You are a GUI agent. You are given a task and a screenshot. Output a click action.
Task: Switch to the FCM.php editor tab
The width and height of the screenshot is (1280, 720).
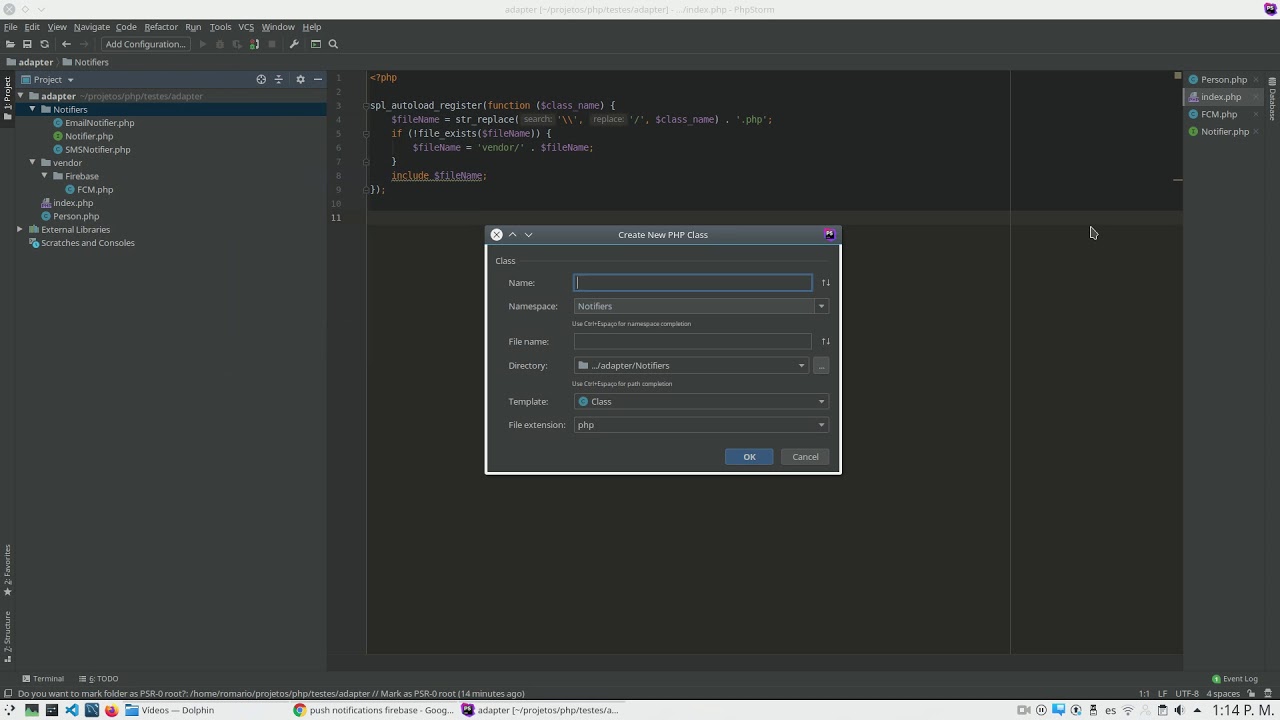click(1218, 114)
